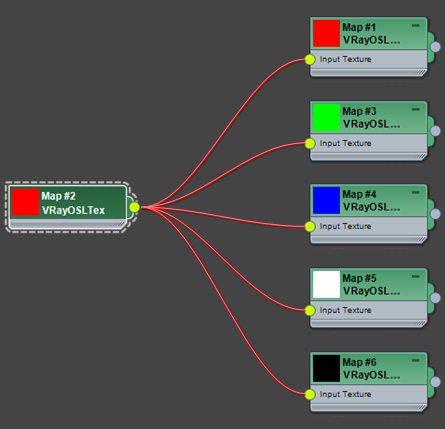Collapse the Map #3 node
Screen dimensions: 445x429
click(x=415, y=109)
